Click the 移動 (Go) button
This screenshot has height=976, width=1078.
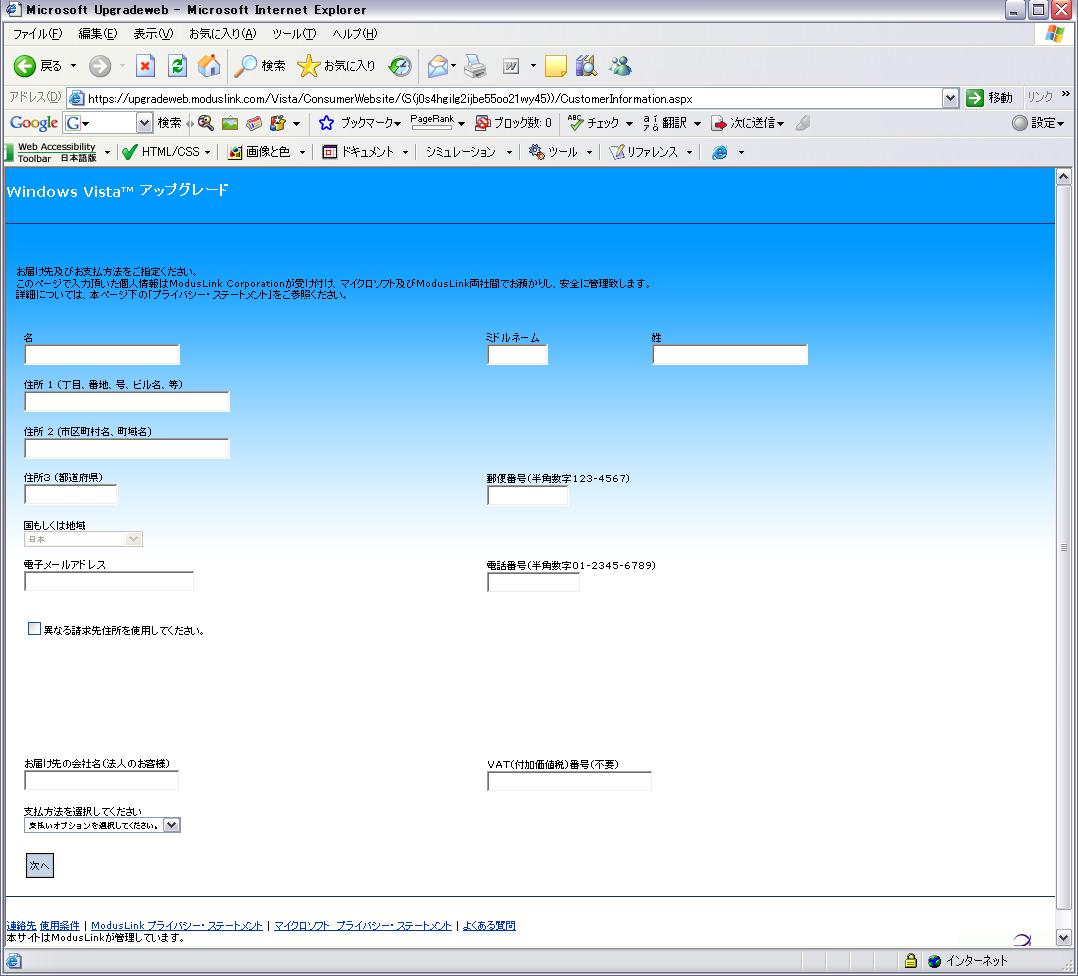coord(989,98)
